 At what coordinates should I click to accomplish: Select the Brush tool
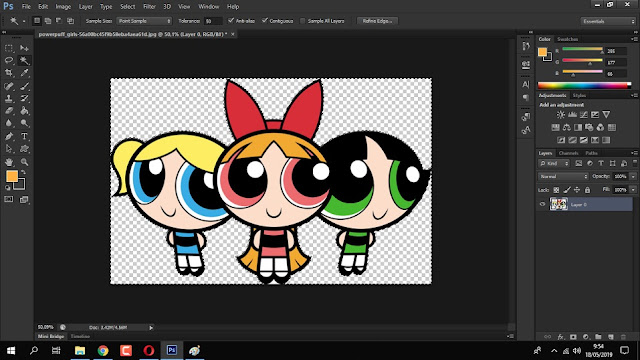coord(24,86)
